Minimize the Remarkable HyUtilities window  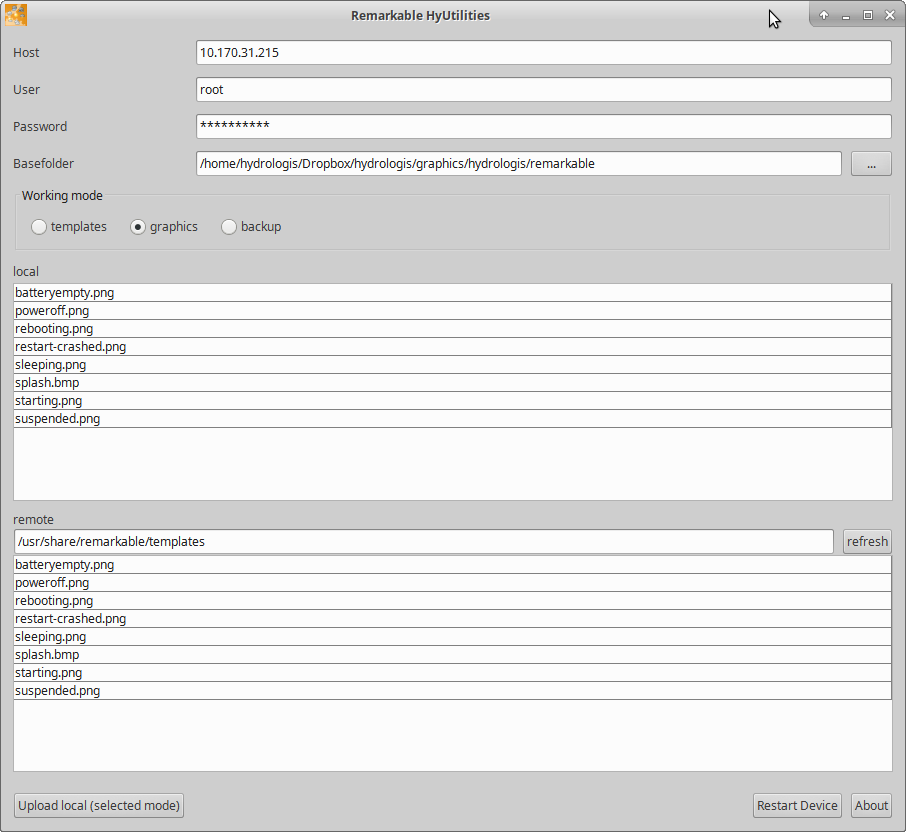click(846, 16)
